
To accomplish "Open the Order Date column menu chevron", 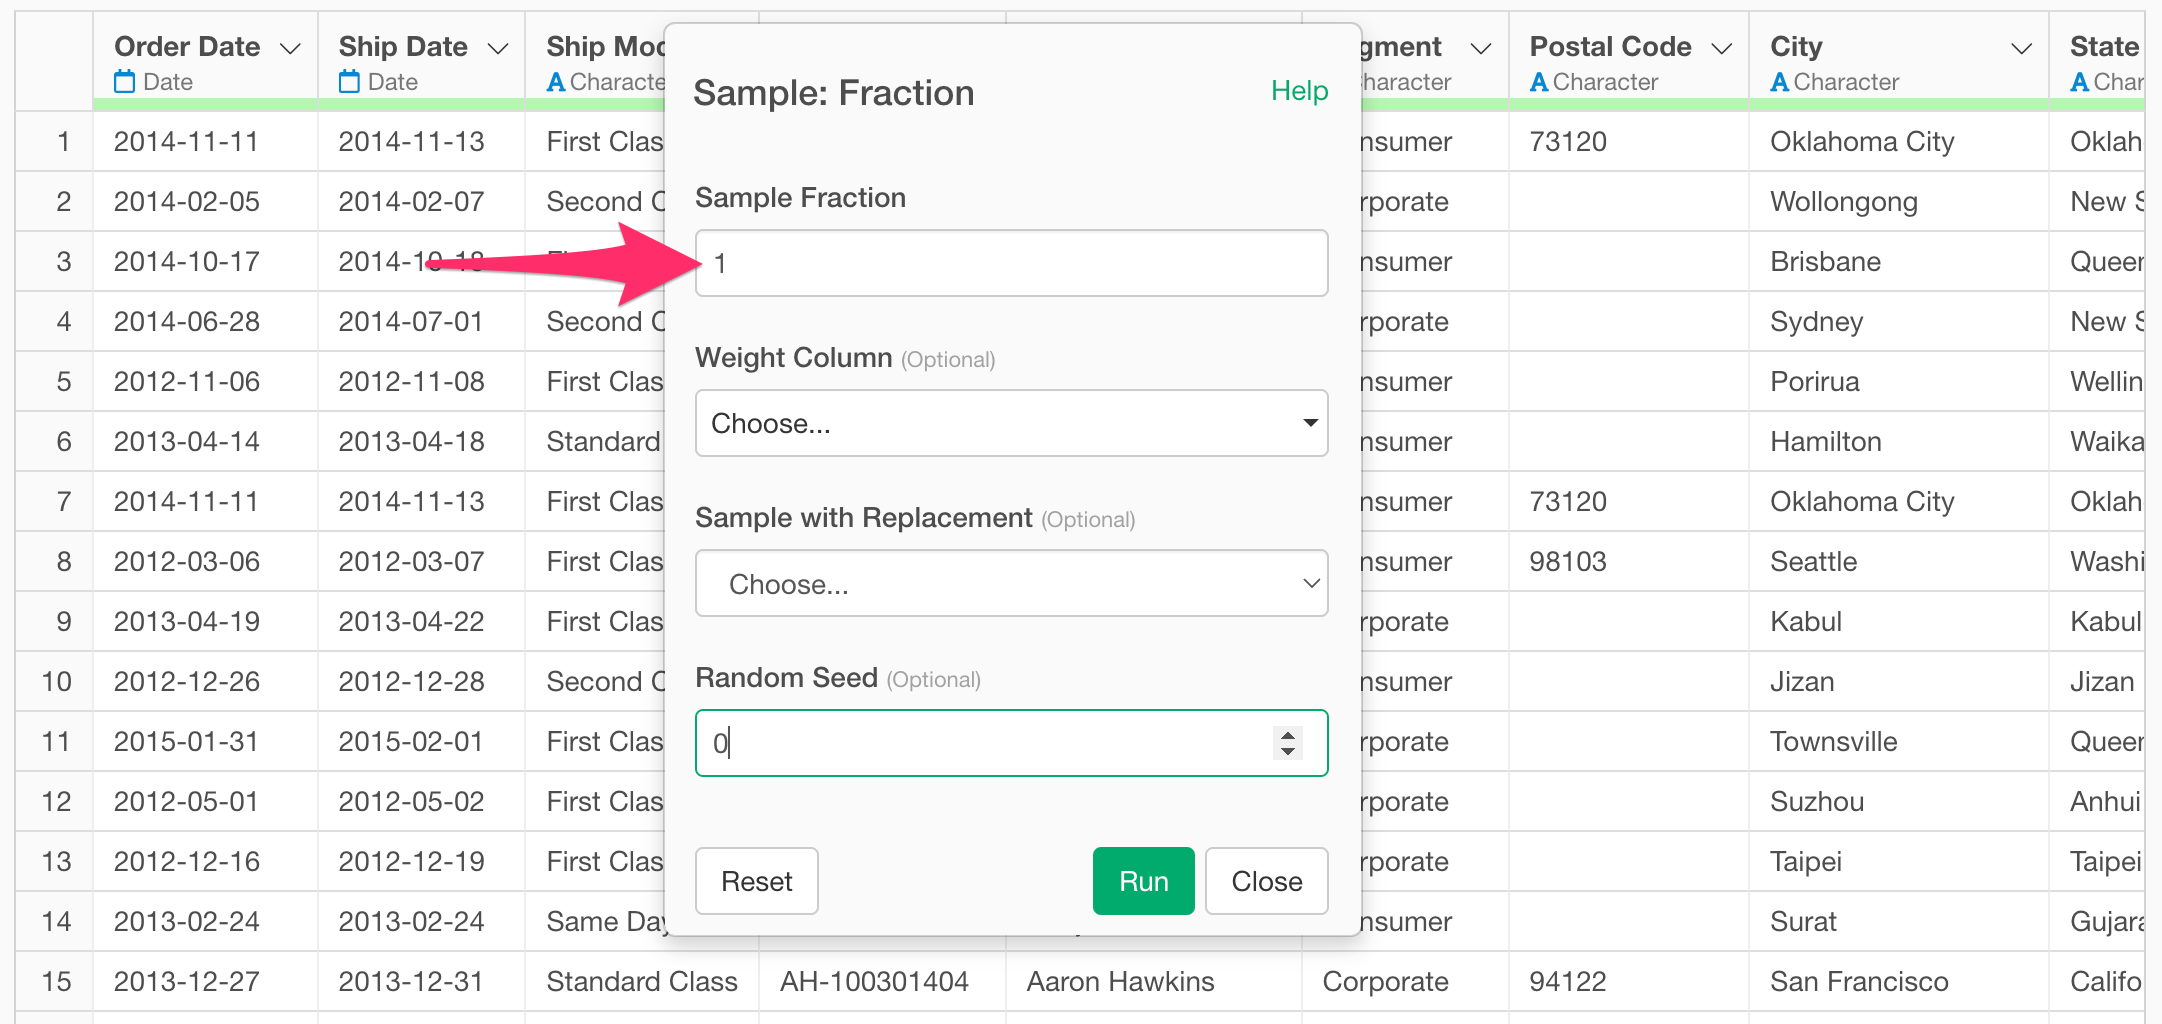I will click(x=291, y=48).
